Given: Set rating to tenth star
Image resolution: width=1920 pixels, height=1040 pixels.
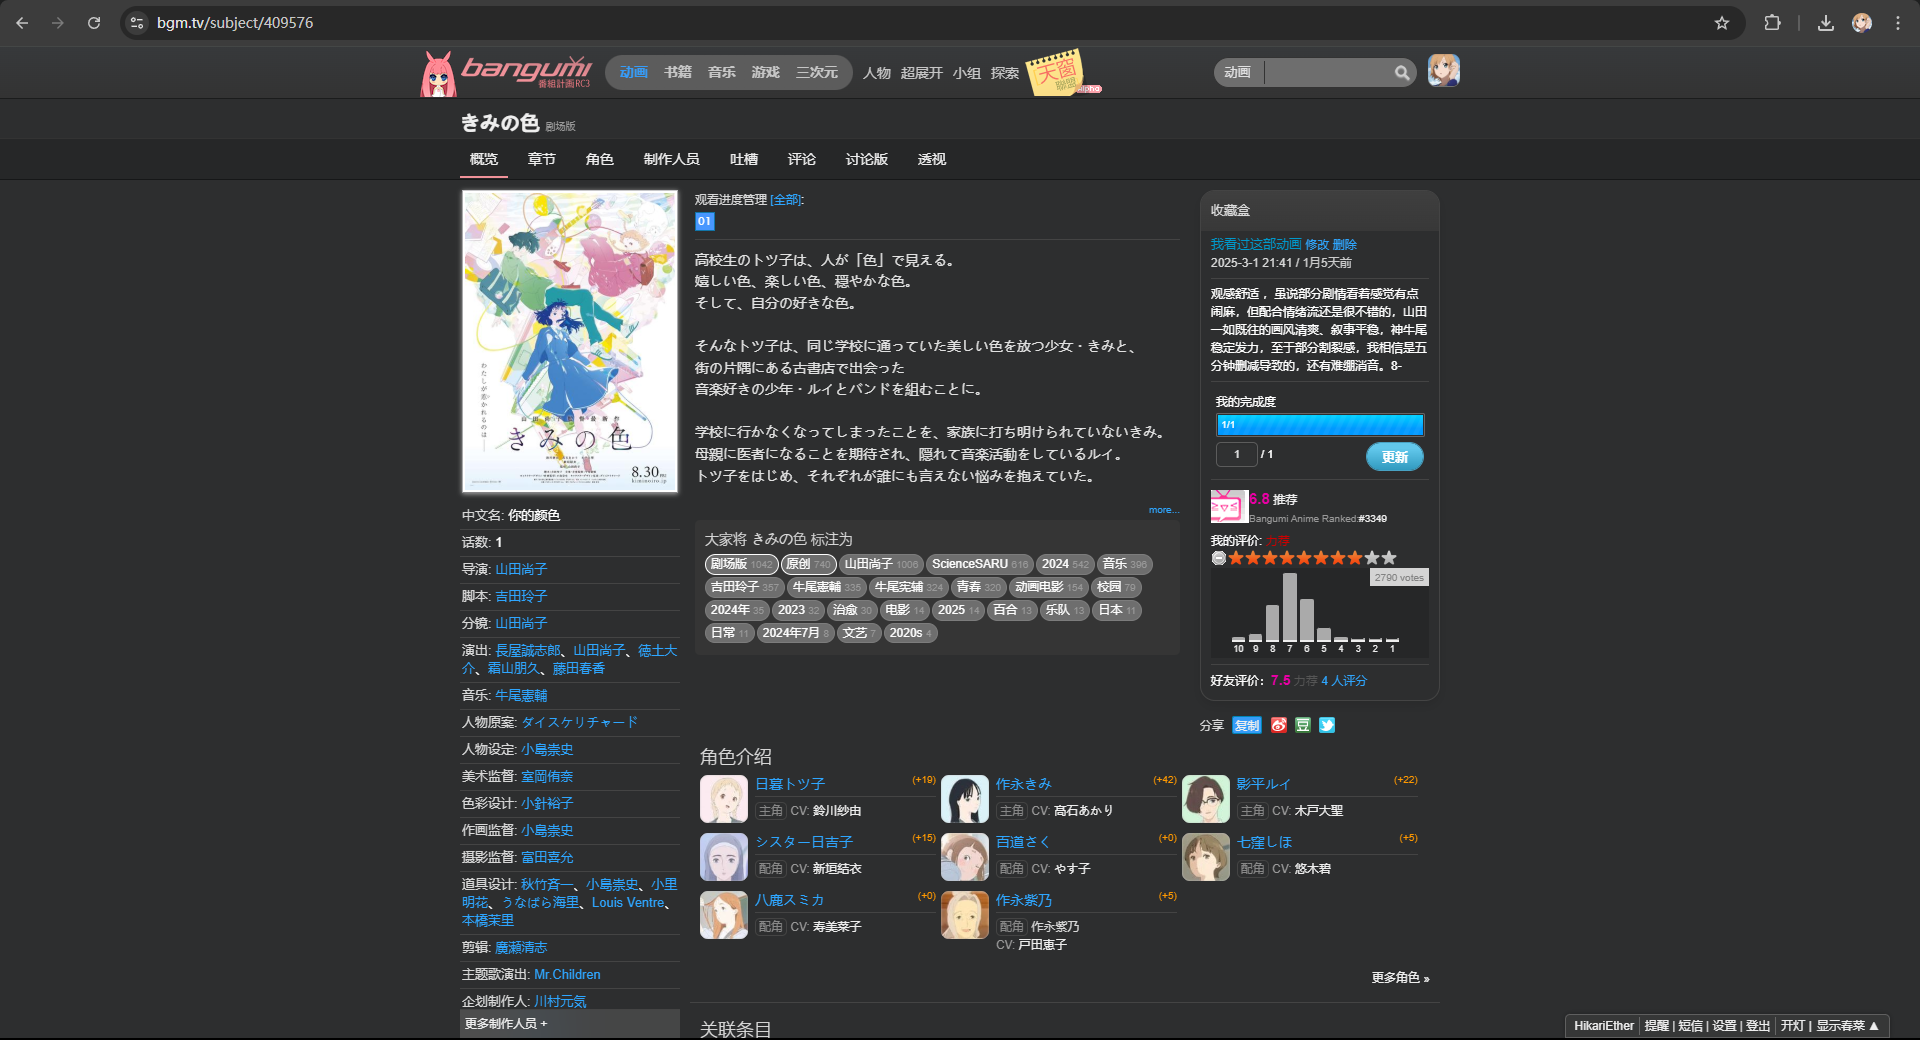Looking at the screenshot, I should click(1389, 558).
